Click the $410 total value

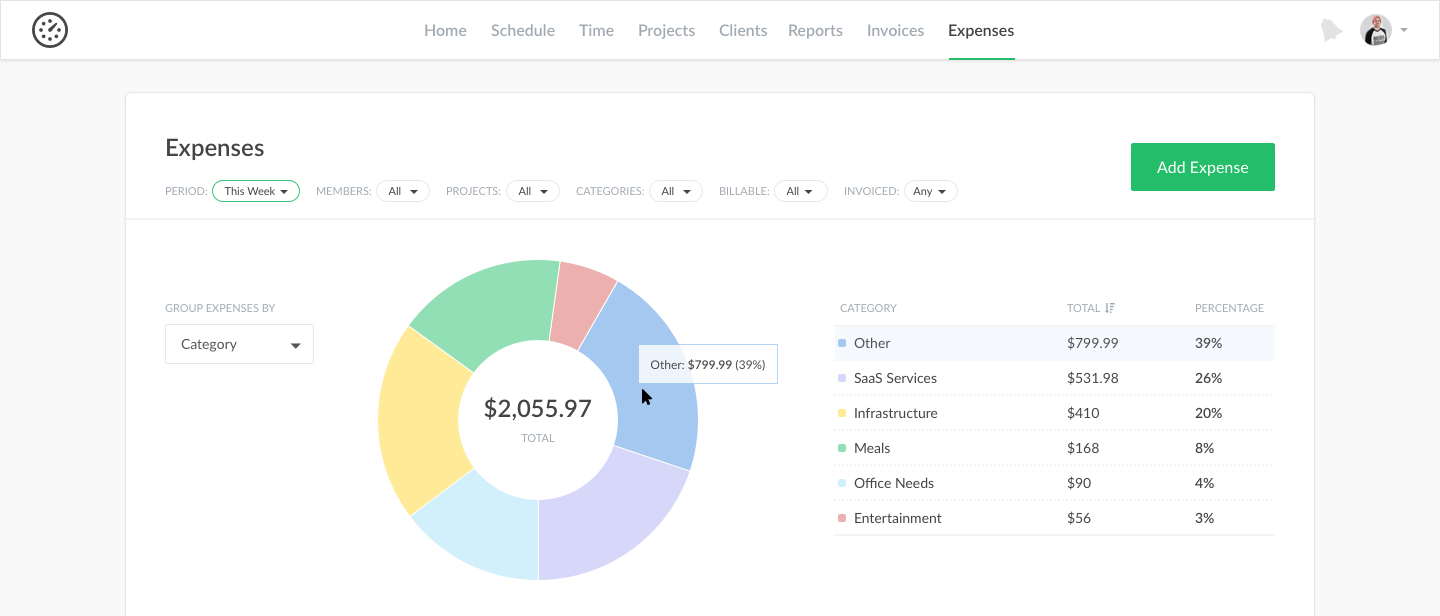click(1083, 413)
